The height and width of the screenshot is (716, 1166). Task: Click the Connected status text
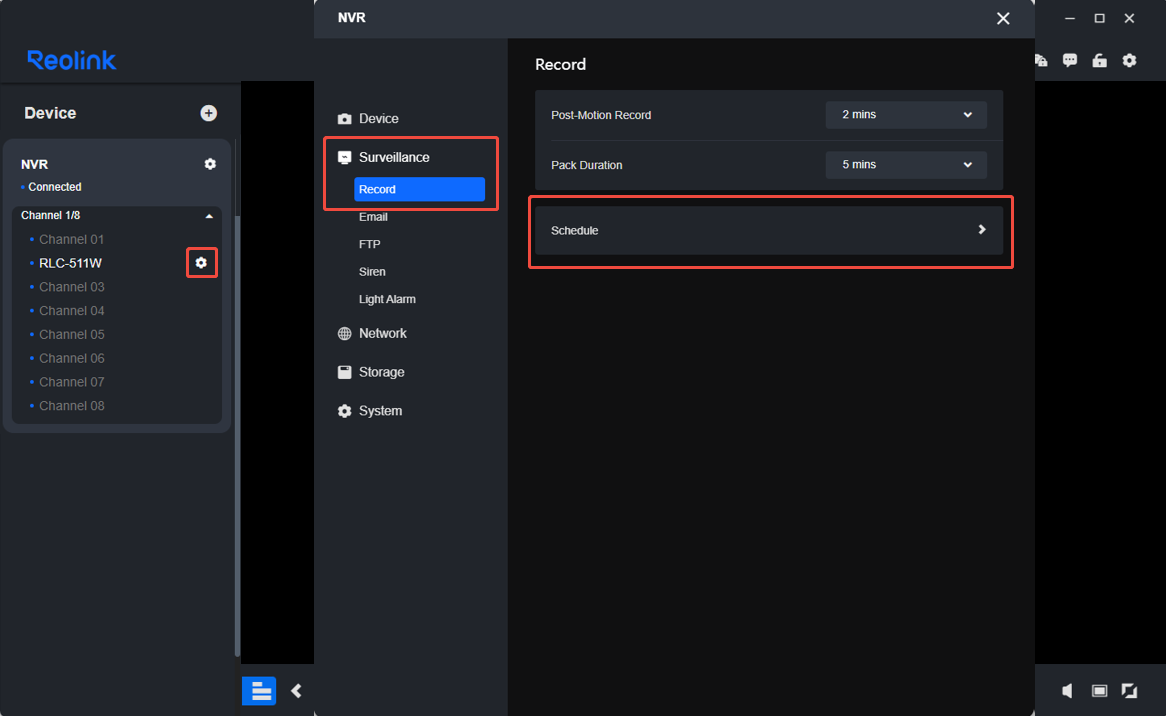55,187
